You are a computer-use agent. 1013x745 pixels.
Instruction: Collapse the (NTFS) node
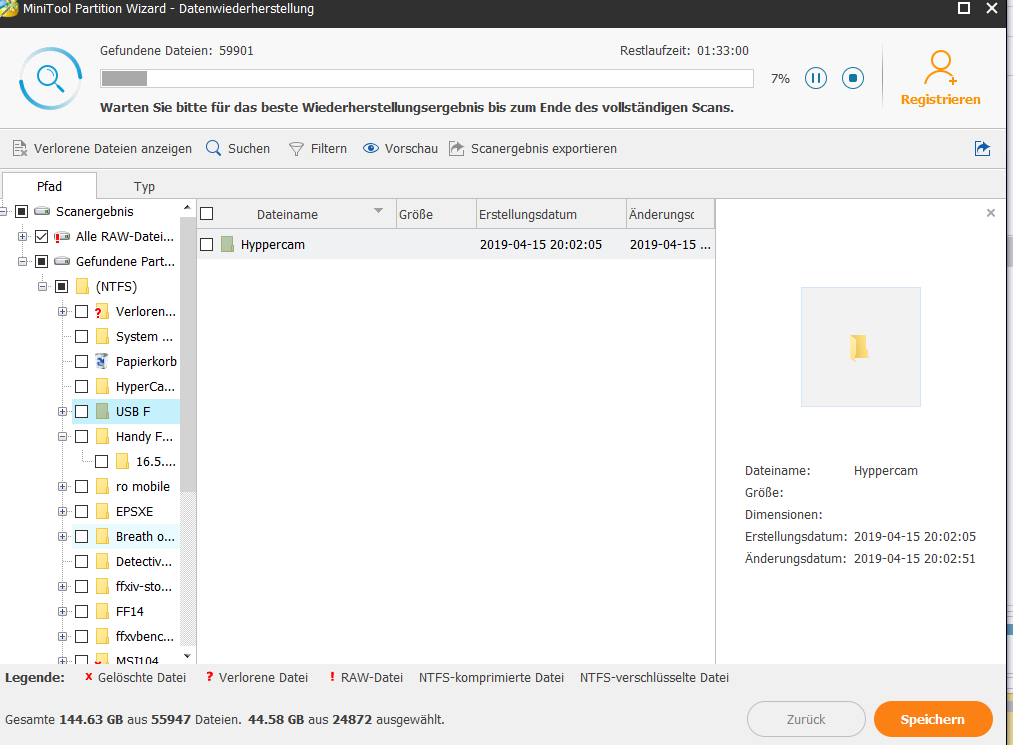click(43, 286)
